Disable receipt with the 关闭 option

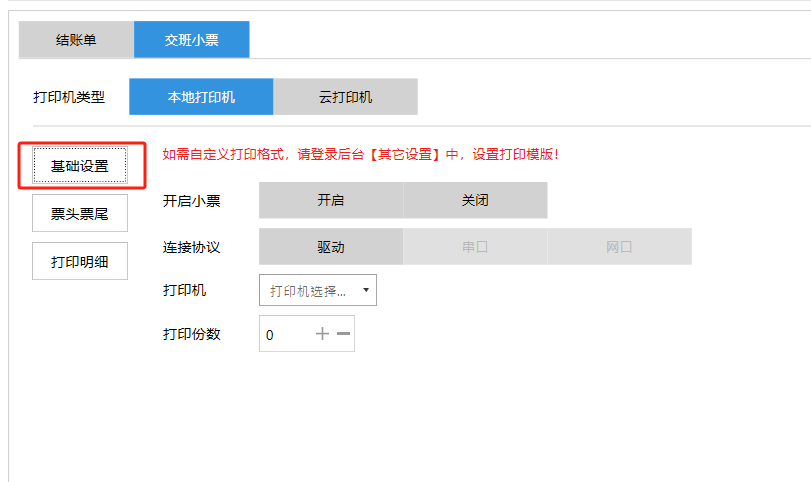point(475,200)
